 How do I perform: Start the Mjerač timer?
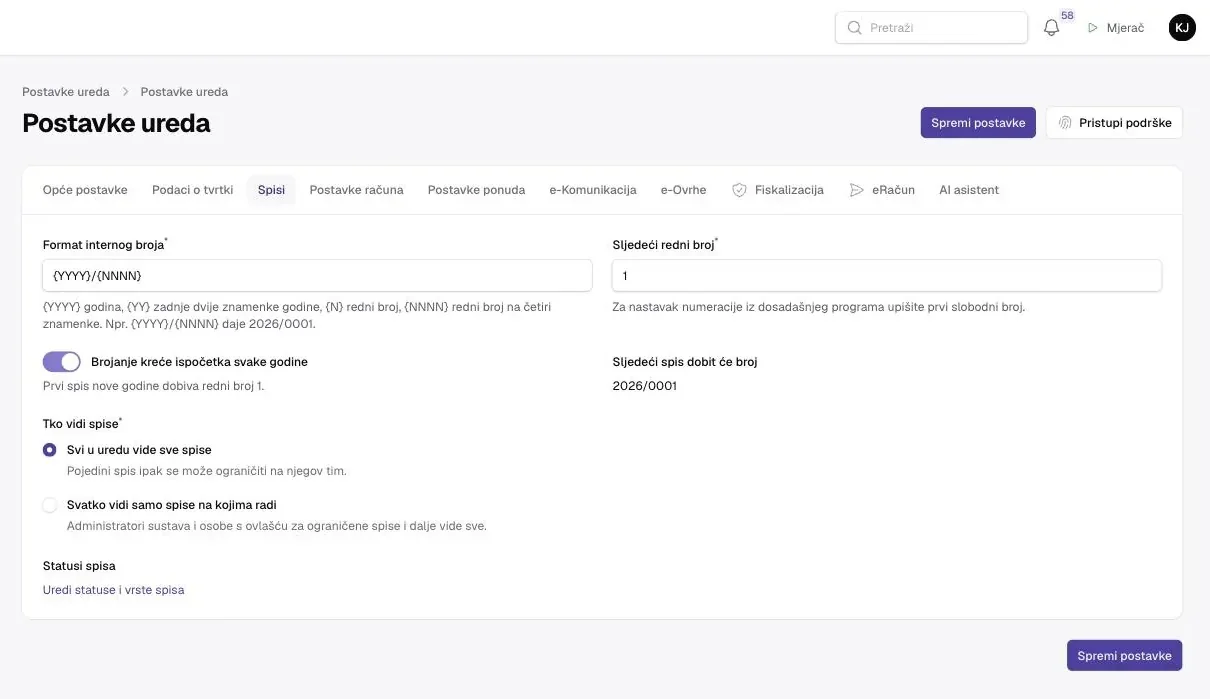[1116, 28]
